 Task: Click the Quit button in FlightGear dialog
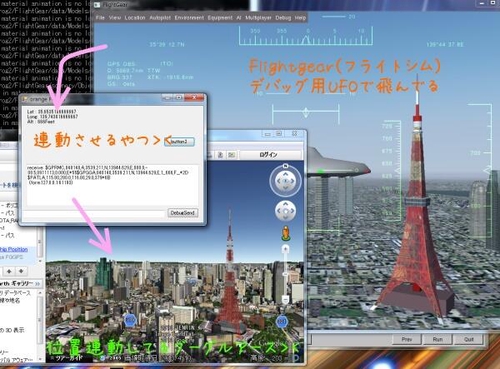tap(469, 339)
